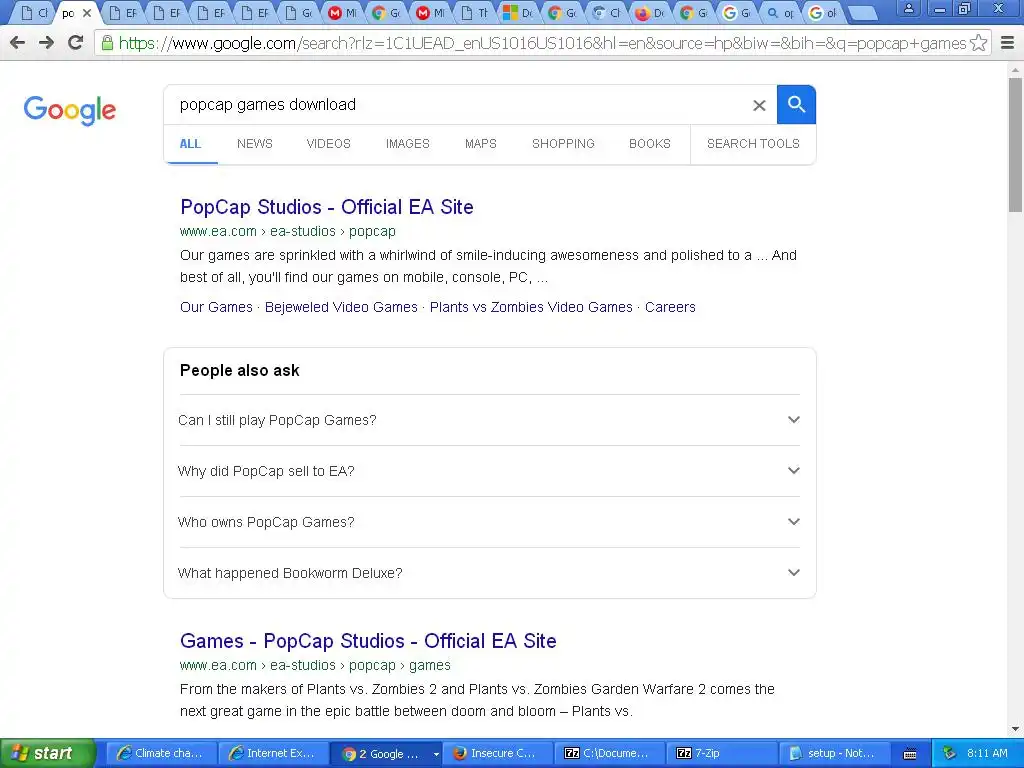The height and width of the screenshot is (768, 1024).
Task: Select the IMAGES search filter
Action: pyautogui.click(x=408, y=144)
